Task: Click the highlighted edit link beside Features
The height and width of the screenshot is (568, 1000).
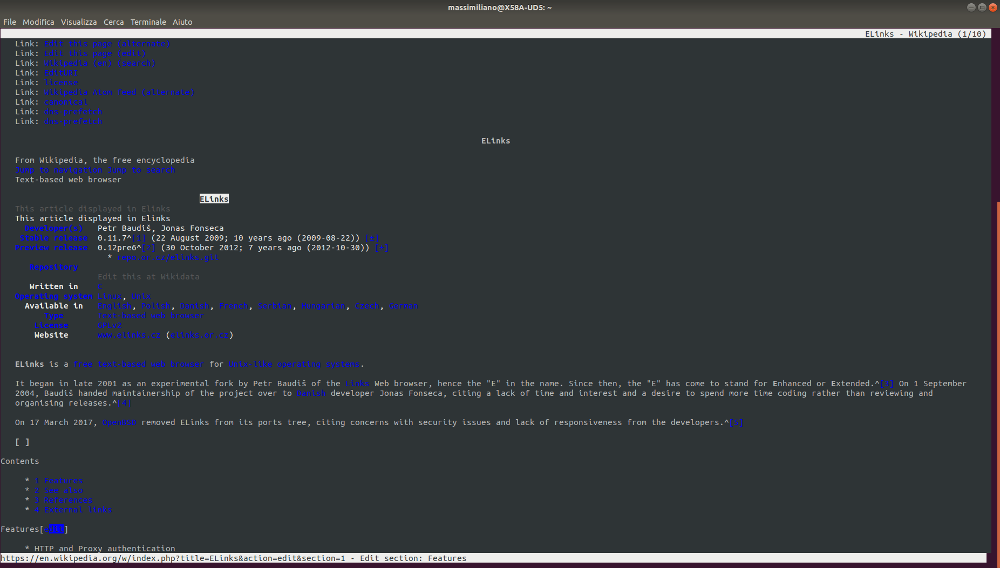Action: click(56, 529)
